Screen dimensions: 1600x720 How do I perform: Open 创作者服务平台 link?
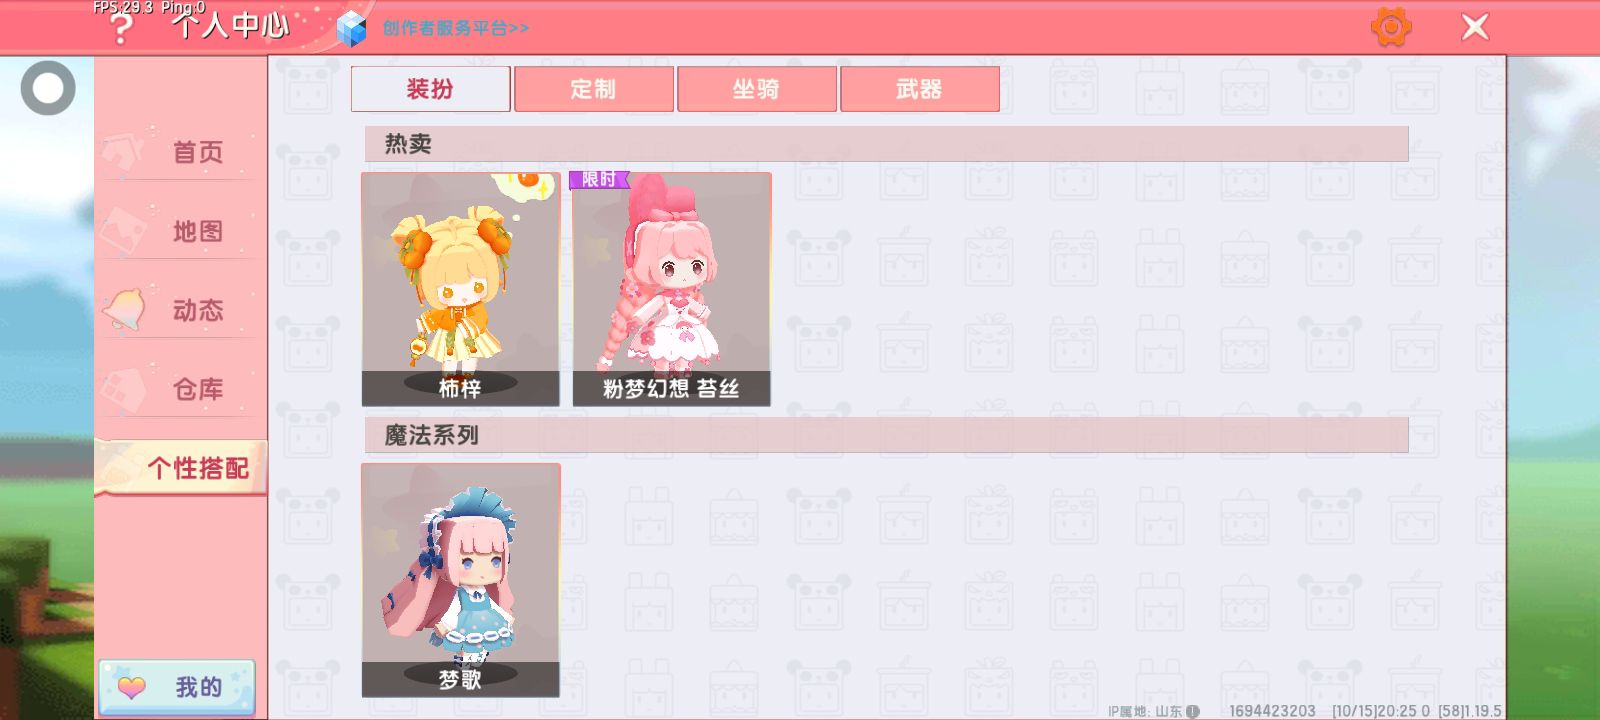[456, 28]
